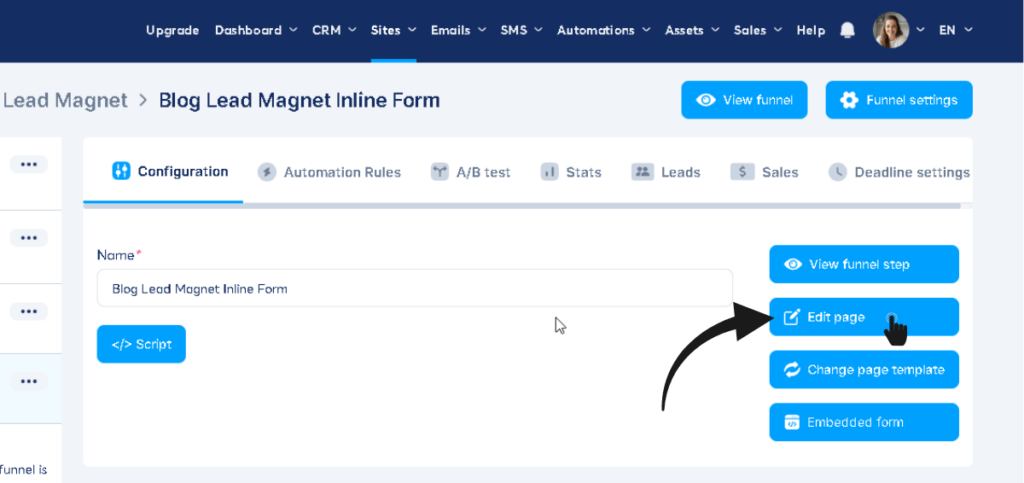Expand the Automations menu

tap(603, 31)
